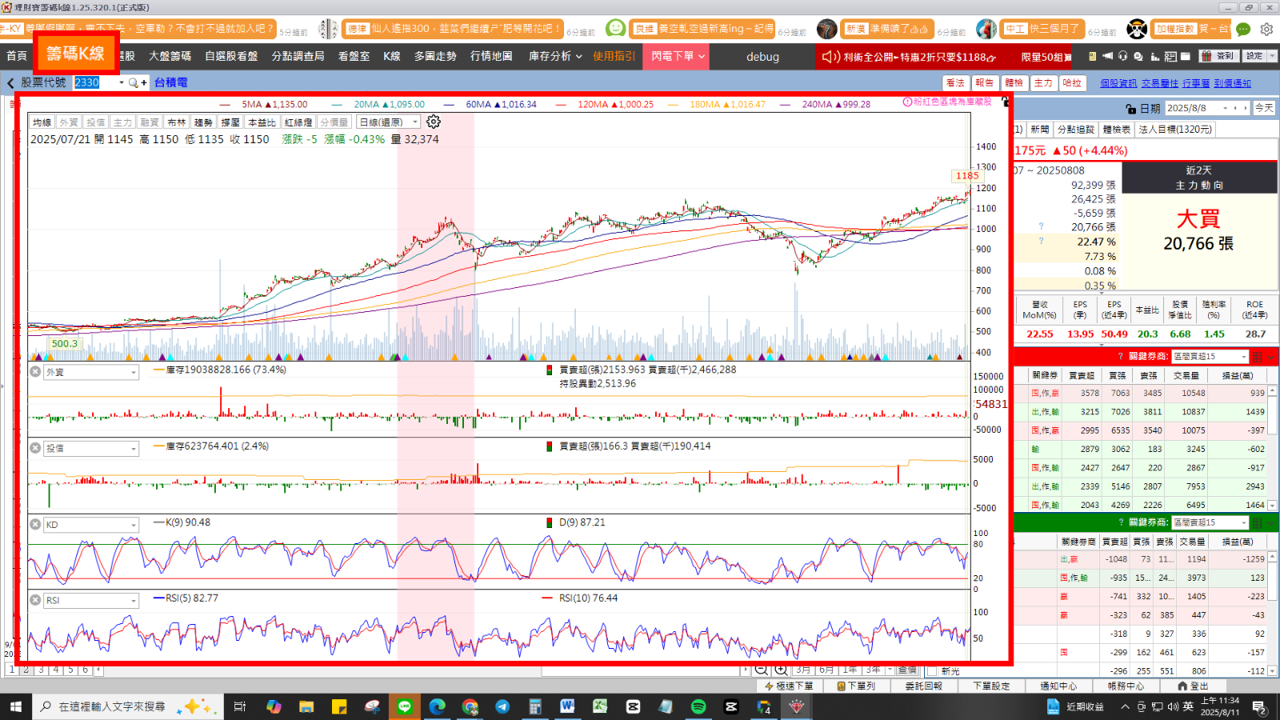Click the headset support icon in top bar
The width and height of the screenshot is (1280, 720).
click(x=1124, y=56)
